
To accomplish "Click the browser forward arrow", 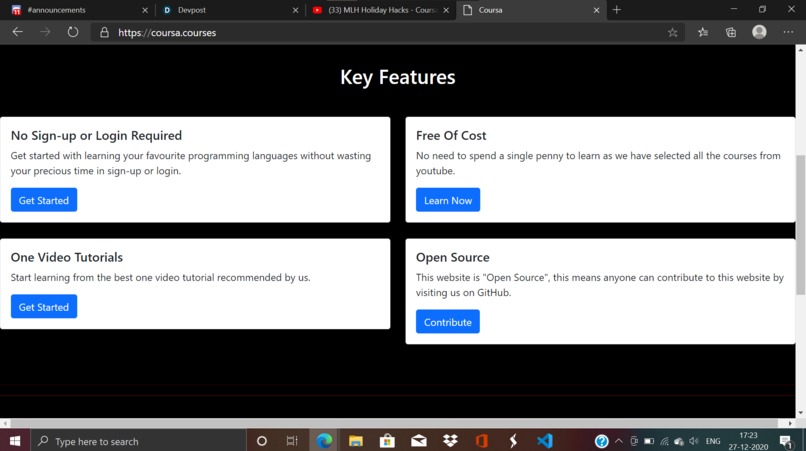I will 45,32.
